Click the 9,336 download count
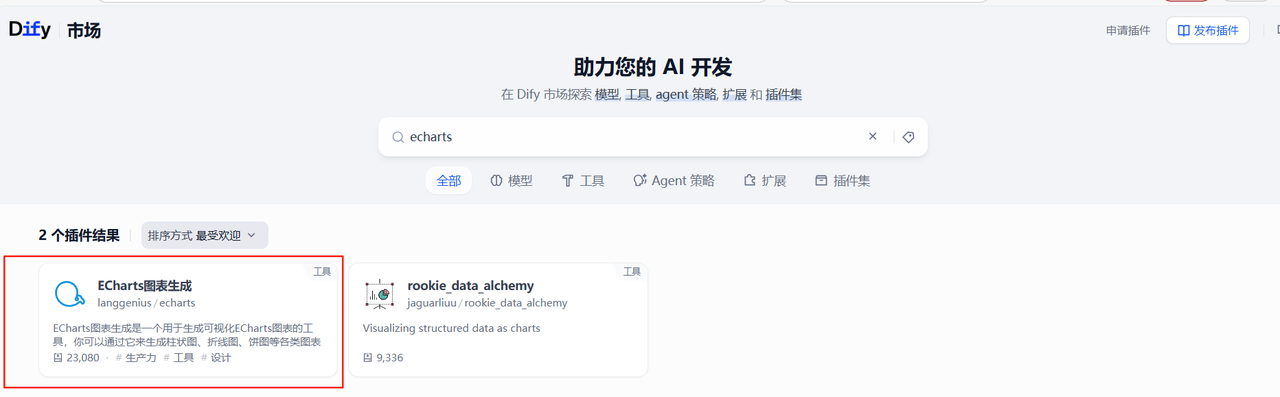The width and height of the screenshot is (1280, 397). point(390,358)
